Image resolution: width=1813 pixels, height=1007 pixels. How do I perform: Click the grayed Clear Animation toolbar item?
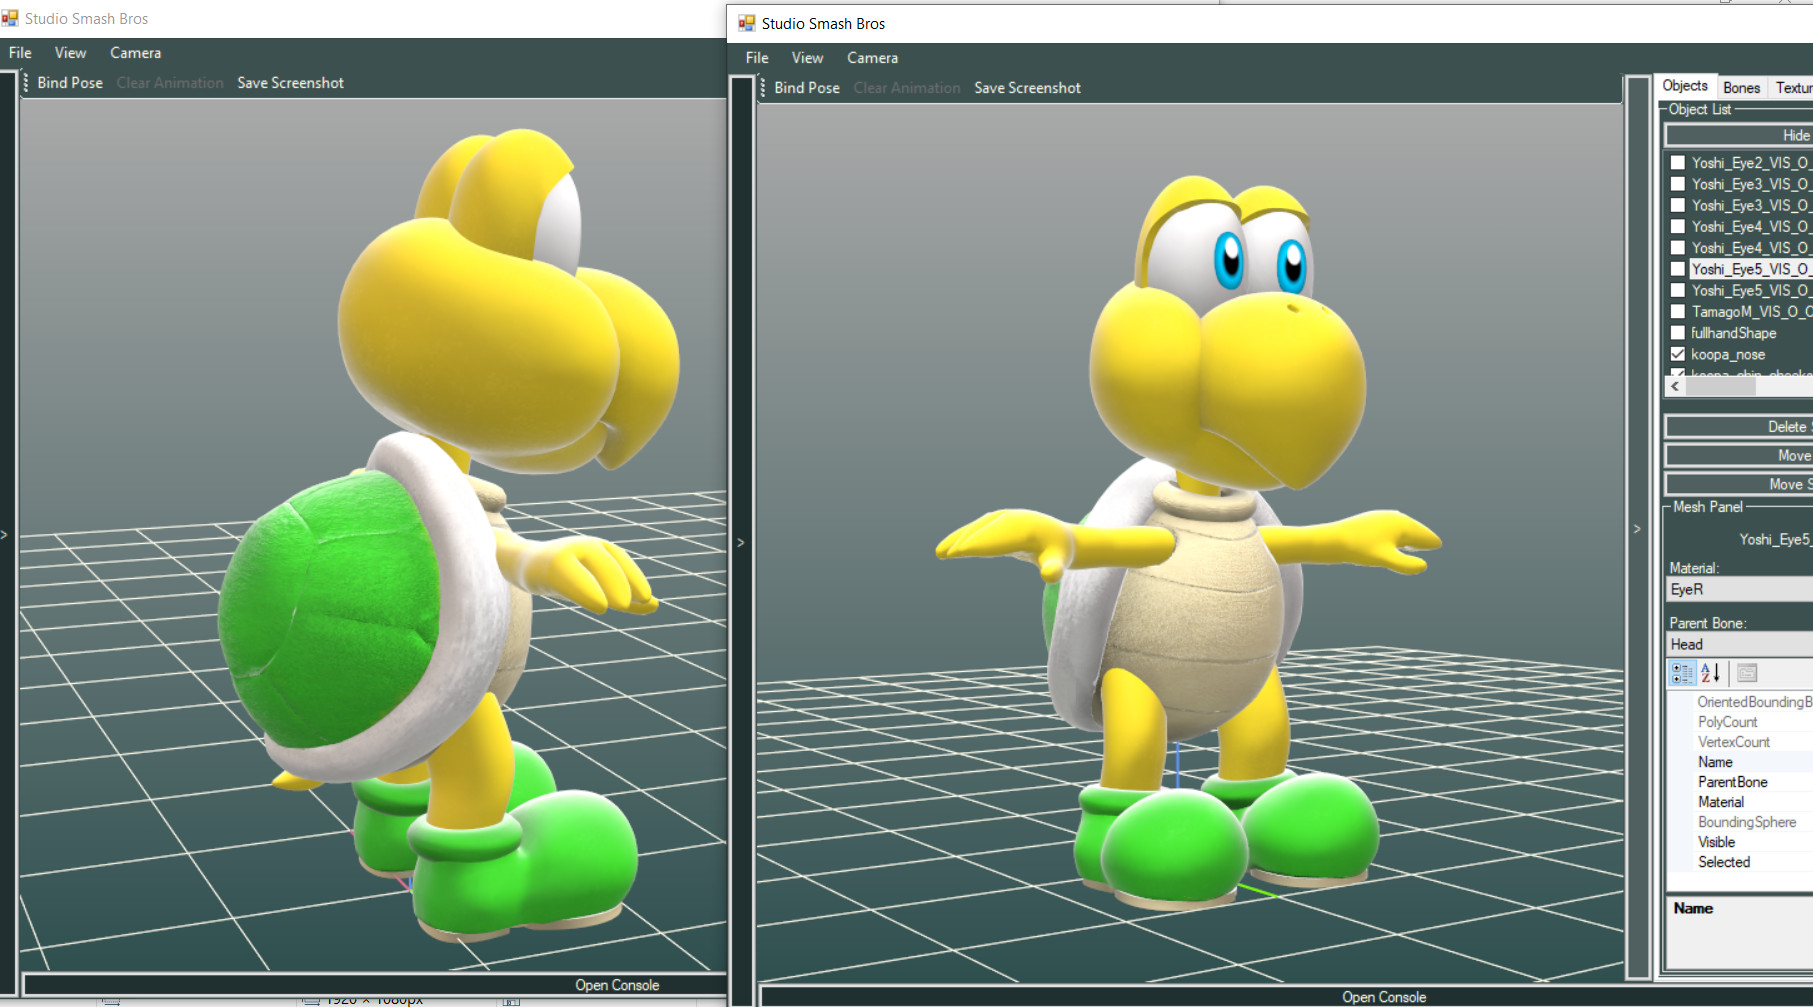(x=906, y=88)
